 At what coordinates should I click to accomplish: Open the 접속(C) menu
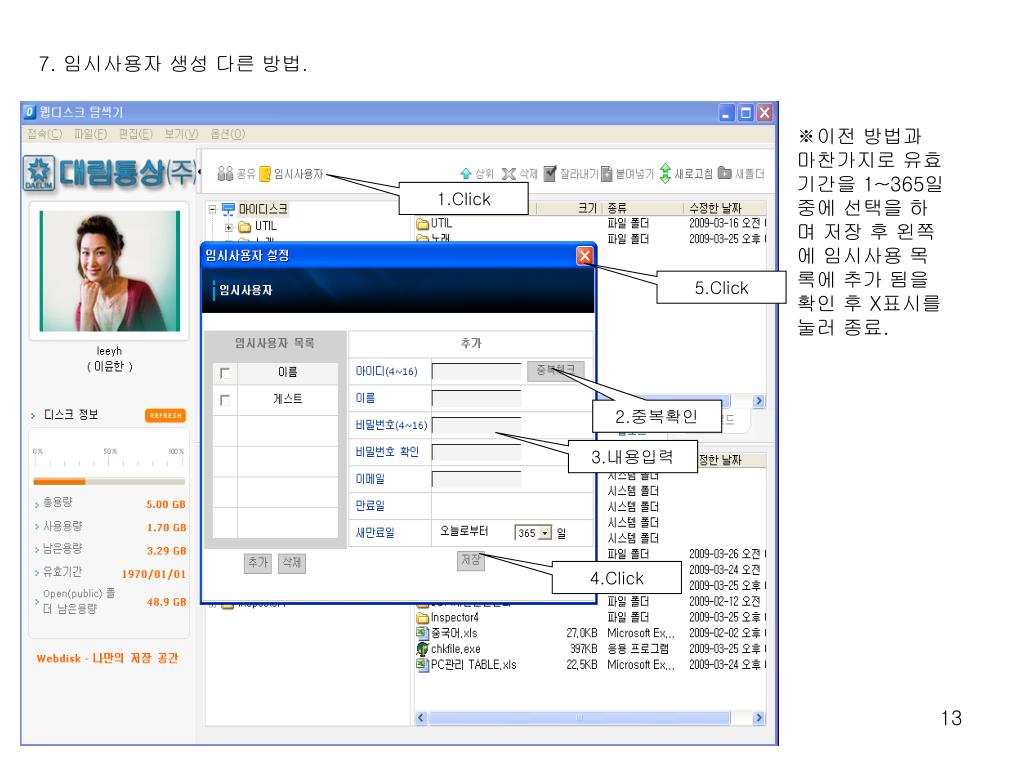point(44,134)
